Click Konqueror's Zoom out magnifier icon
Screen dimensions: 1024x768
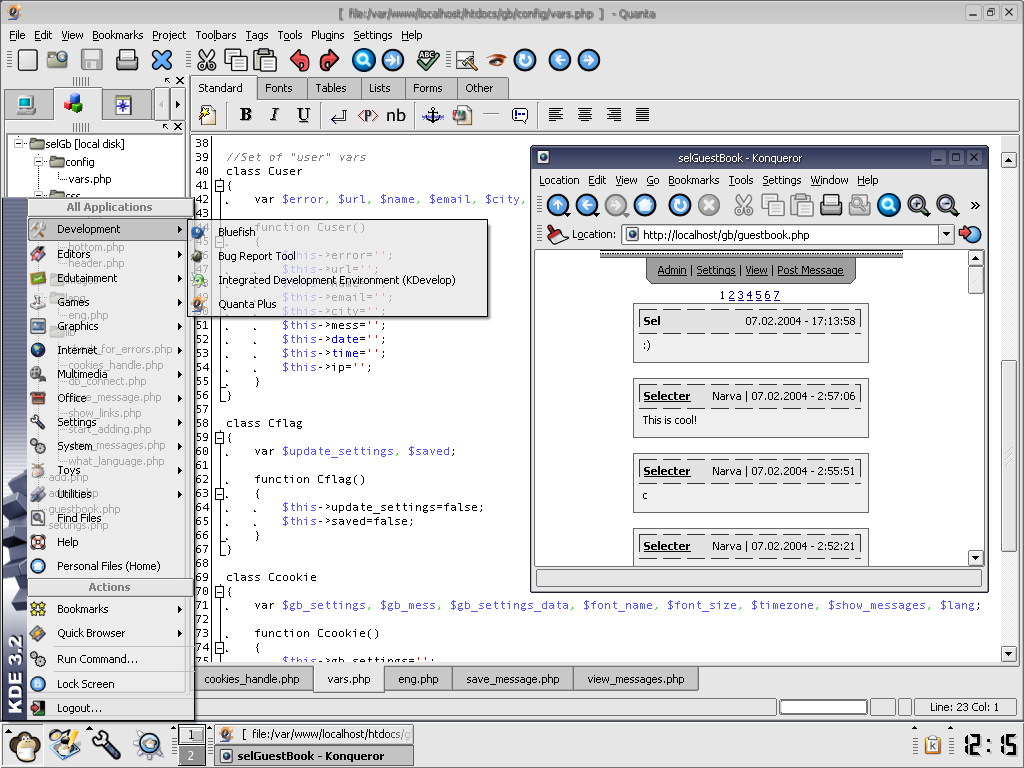(947, 205)
